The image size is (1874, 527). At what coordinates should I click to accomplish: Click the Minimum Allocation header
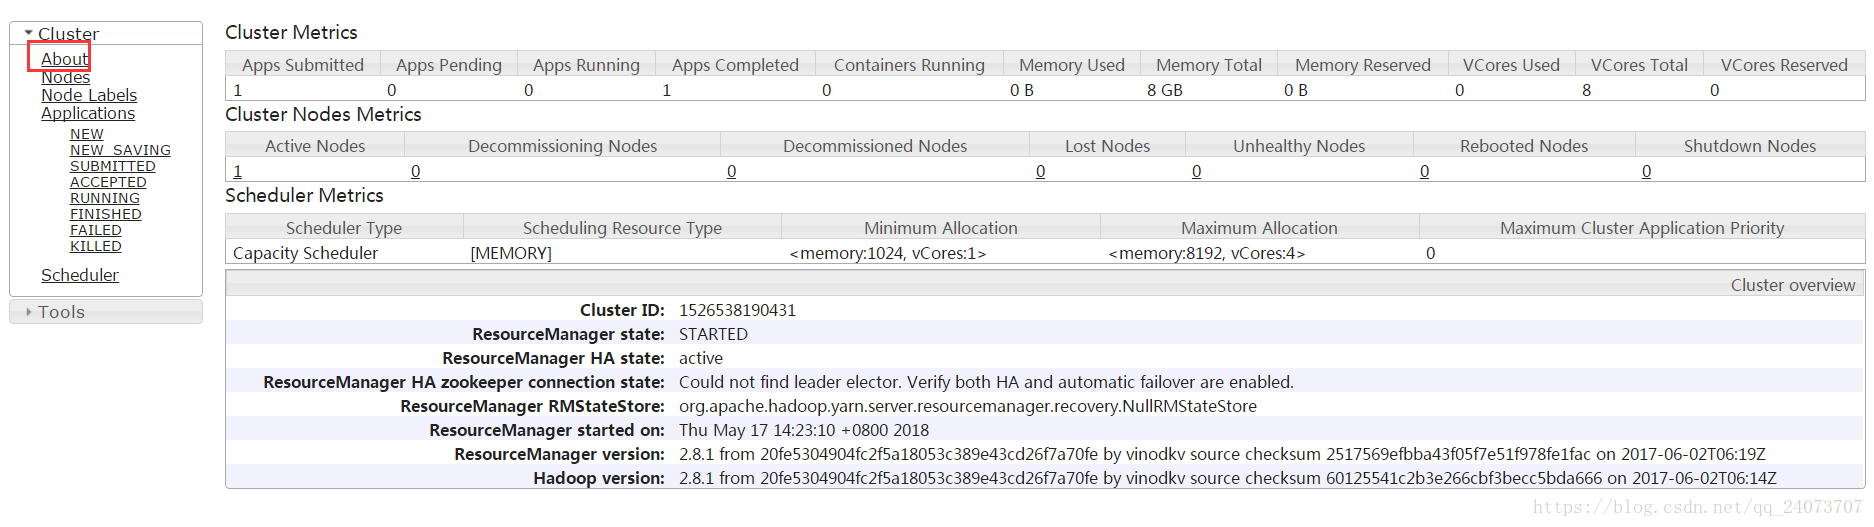[941, 228]
